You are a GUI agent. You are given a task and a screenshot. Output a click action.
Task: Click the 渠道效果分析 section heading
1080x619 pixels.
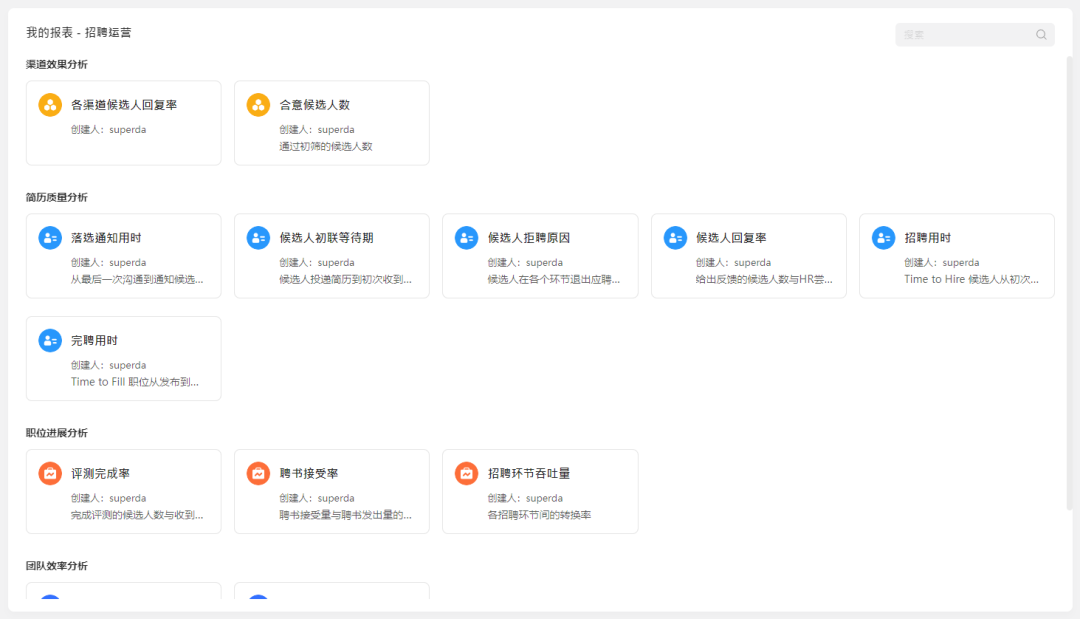coord(55,63)
